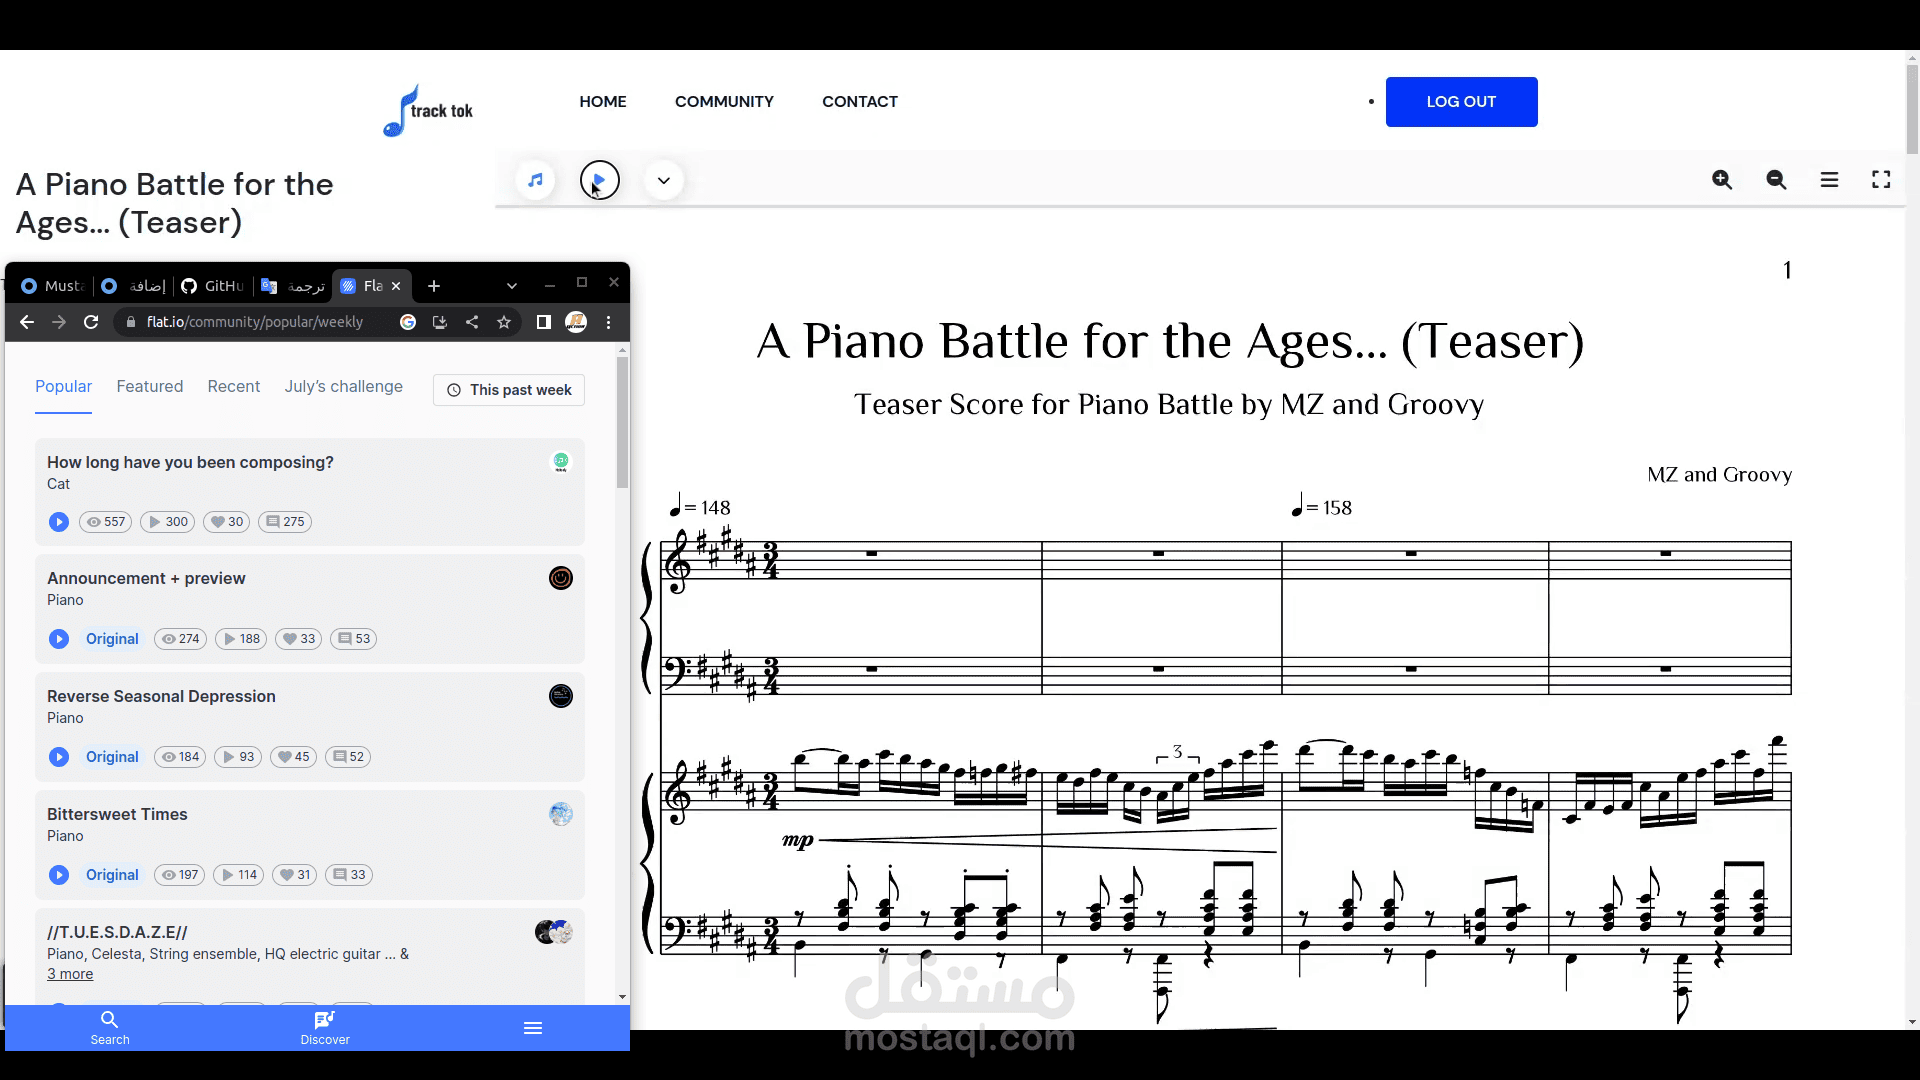Open Search in the bottom bar
The image size is (1920, 1080).
(110, 1027)
